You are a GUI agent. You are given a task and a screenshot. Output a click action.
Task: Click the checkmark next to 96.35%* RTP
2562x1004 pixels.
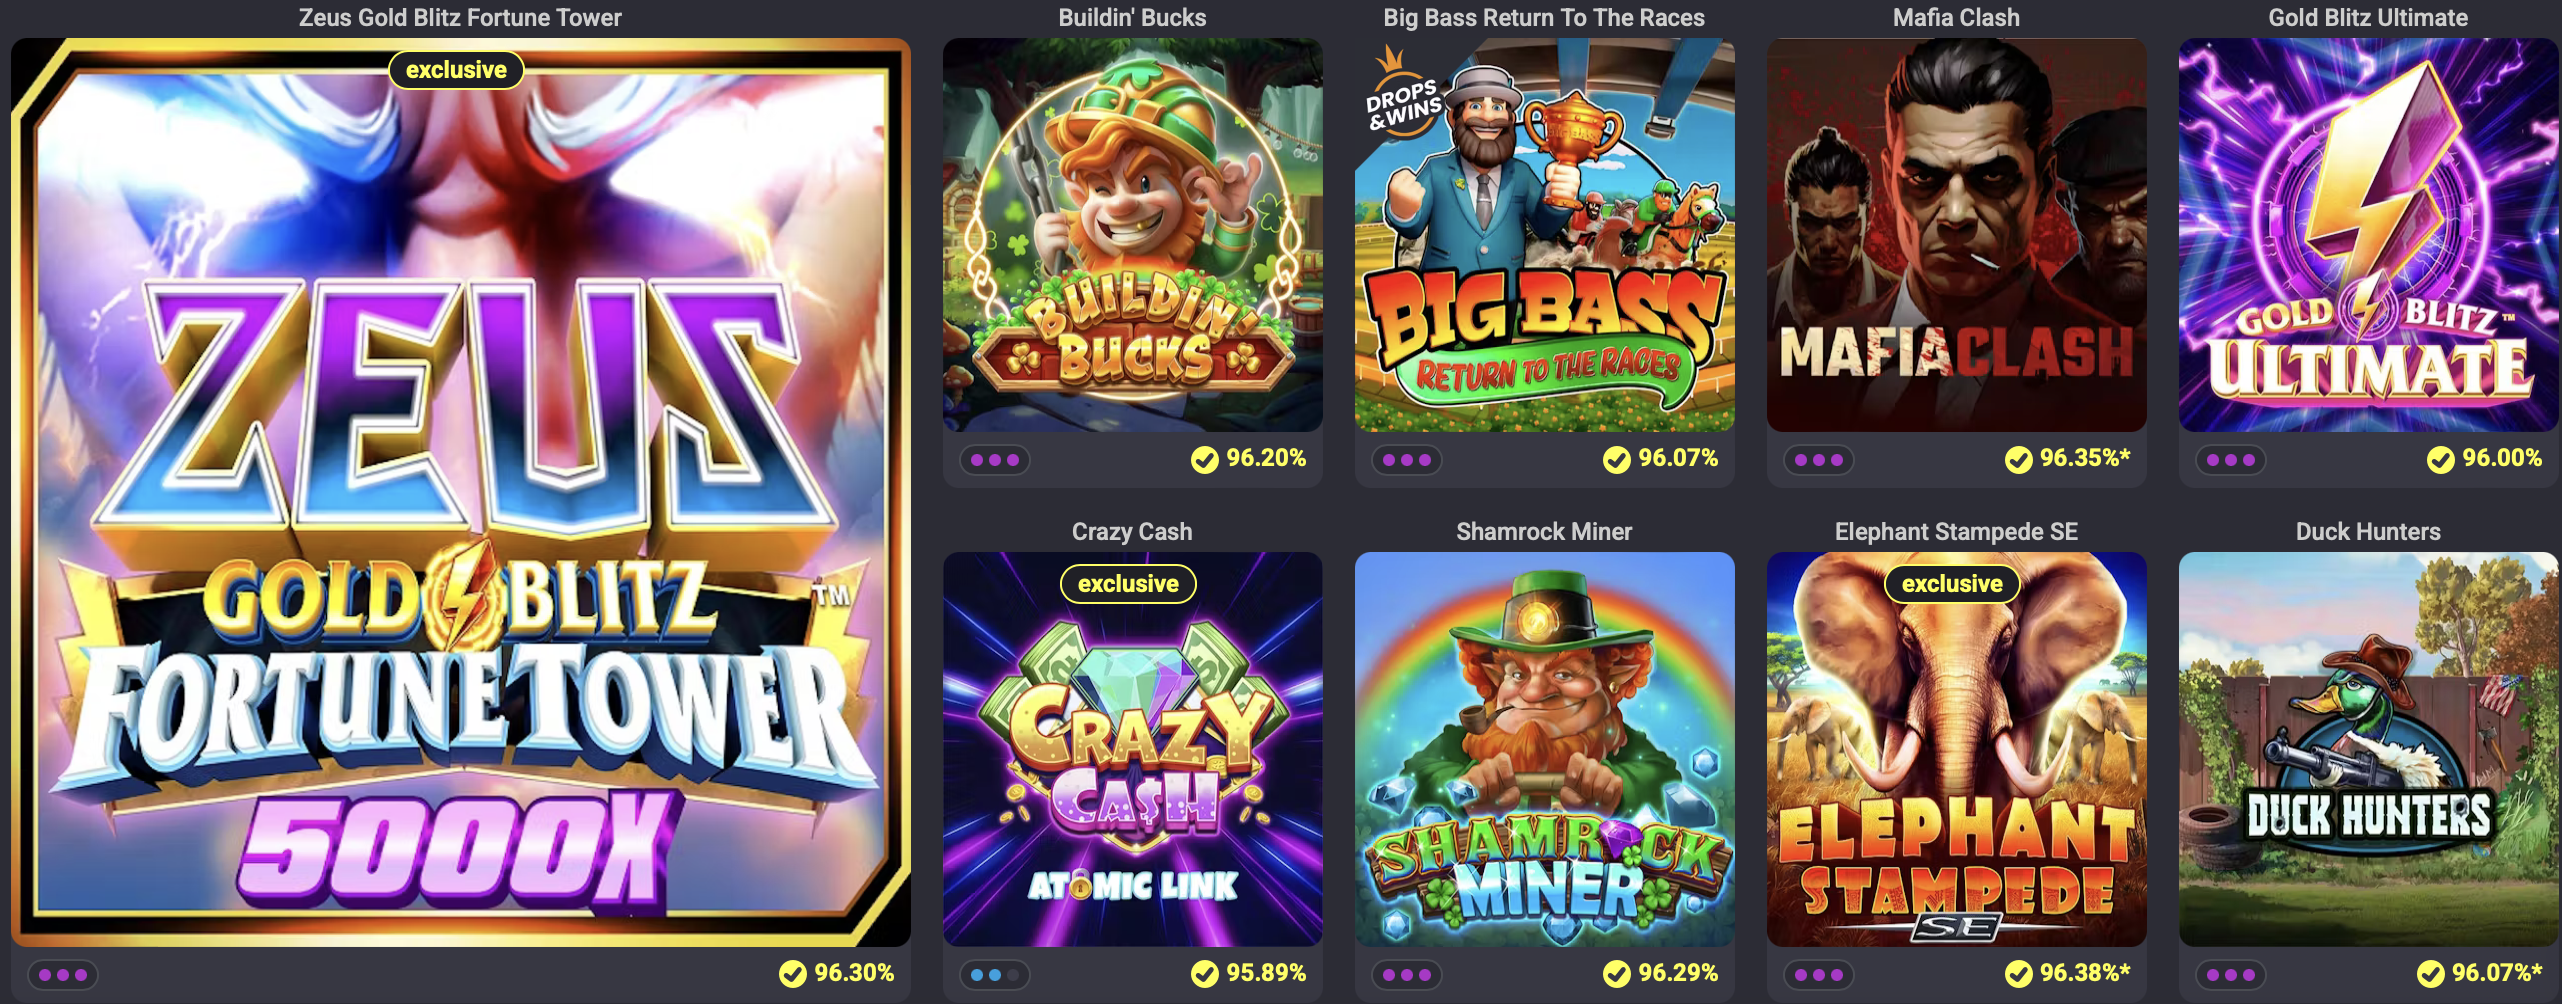point(2019,459)
